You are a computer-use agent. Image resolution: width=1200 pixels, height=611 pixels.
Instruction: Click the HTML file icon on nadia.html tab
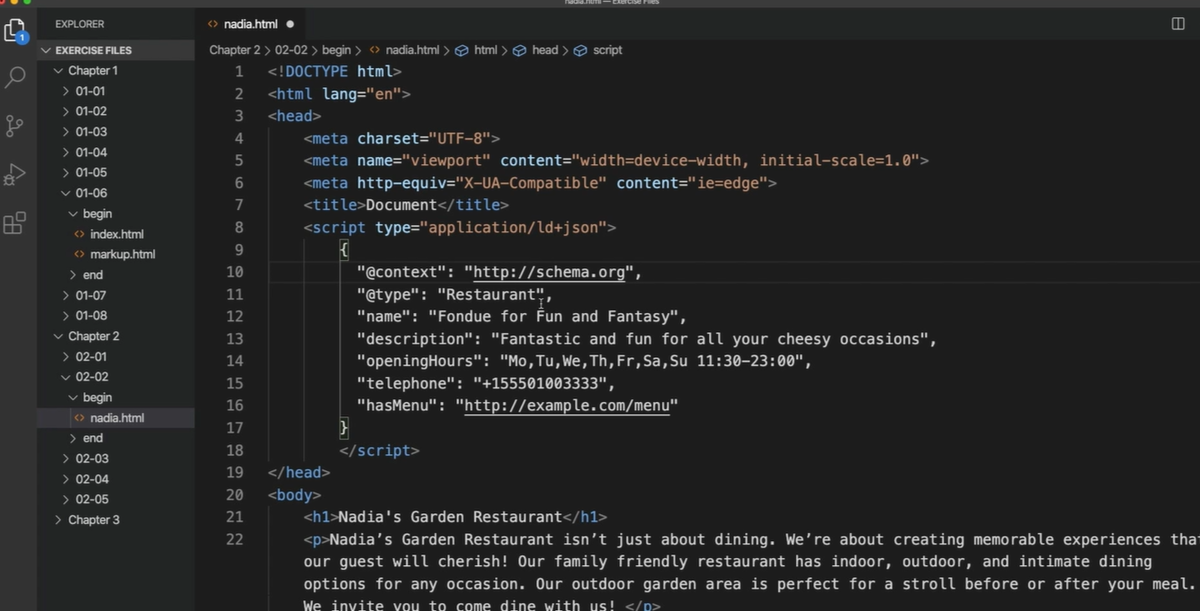click(213, 23)
